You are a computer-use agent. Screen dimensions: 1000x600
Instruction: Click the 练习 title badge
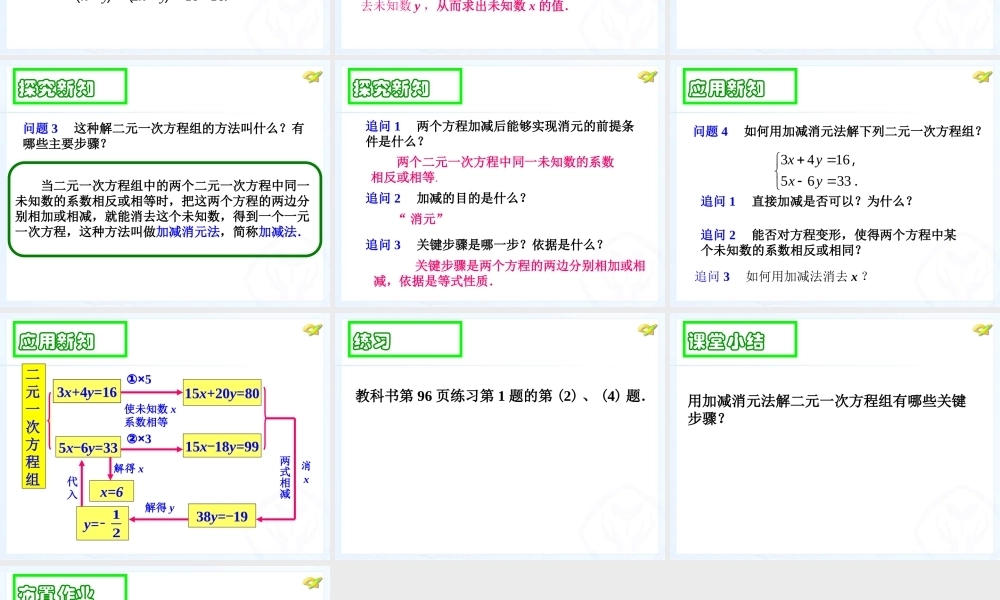pyautogui.click(x=404, y=339)
